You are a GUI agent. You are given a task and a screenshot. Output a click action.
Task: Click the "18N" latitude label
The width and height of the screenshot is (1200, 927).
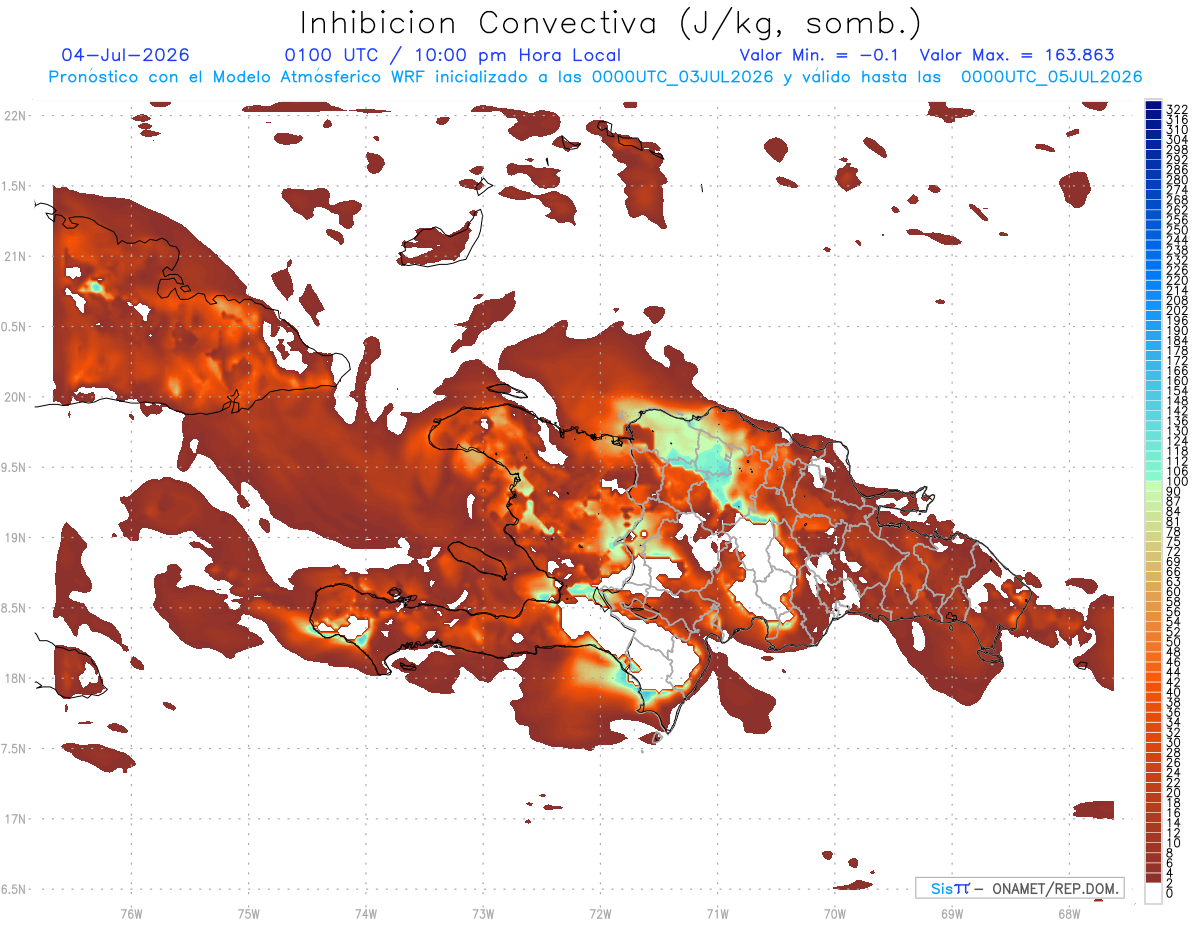(14, 678)
